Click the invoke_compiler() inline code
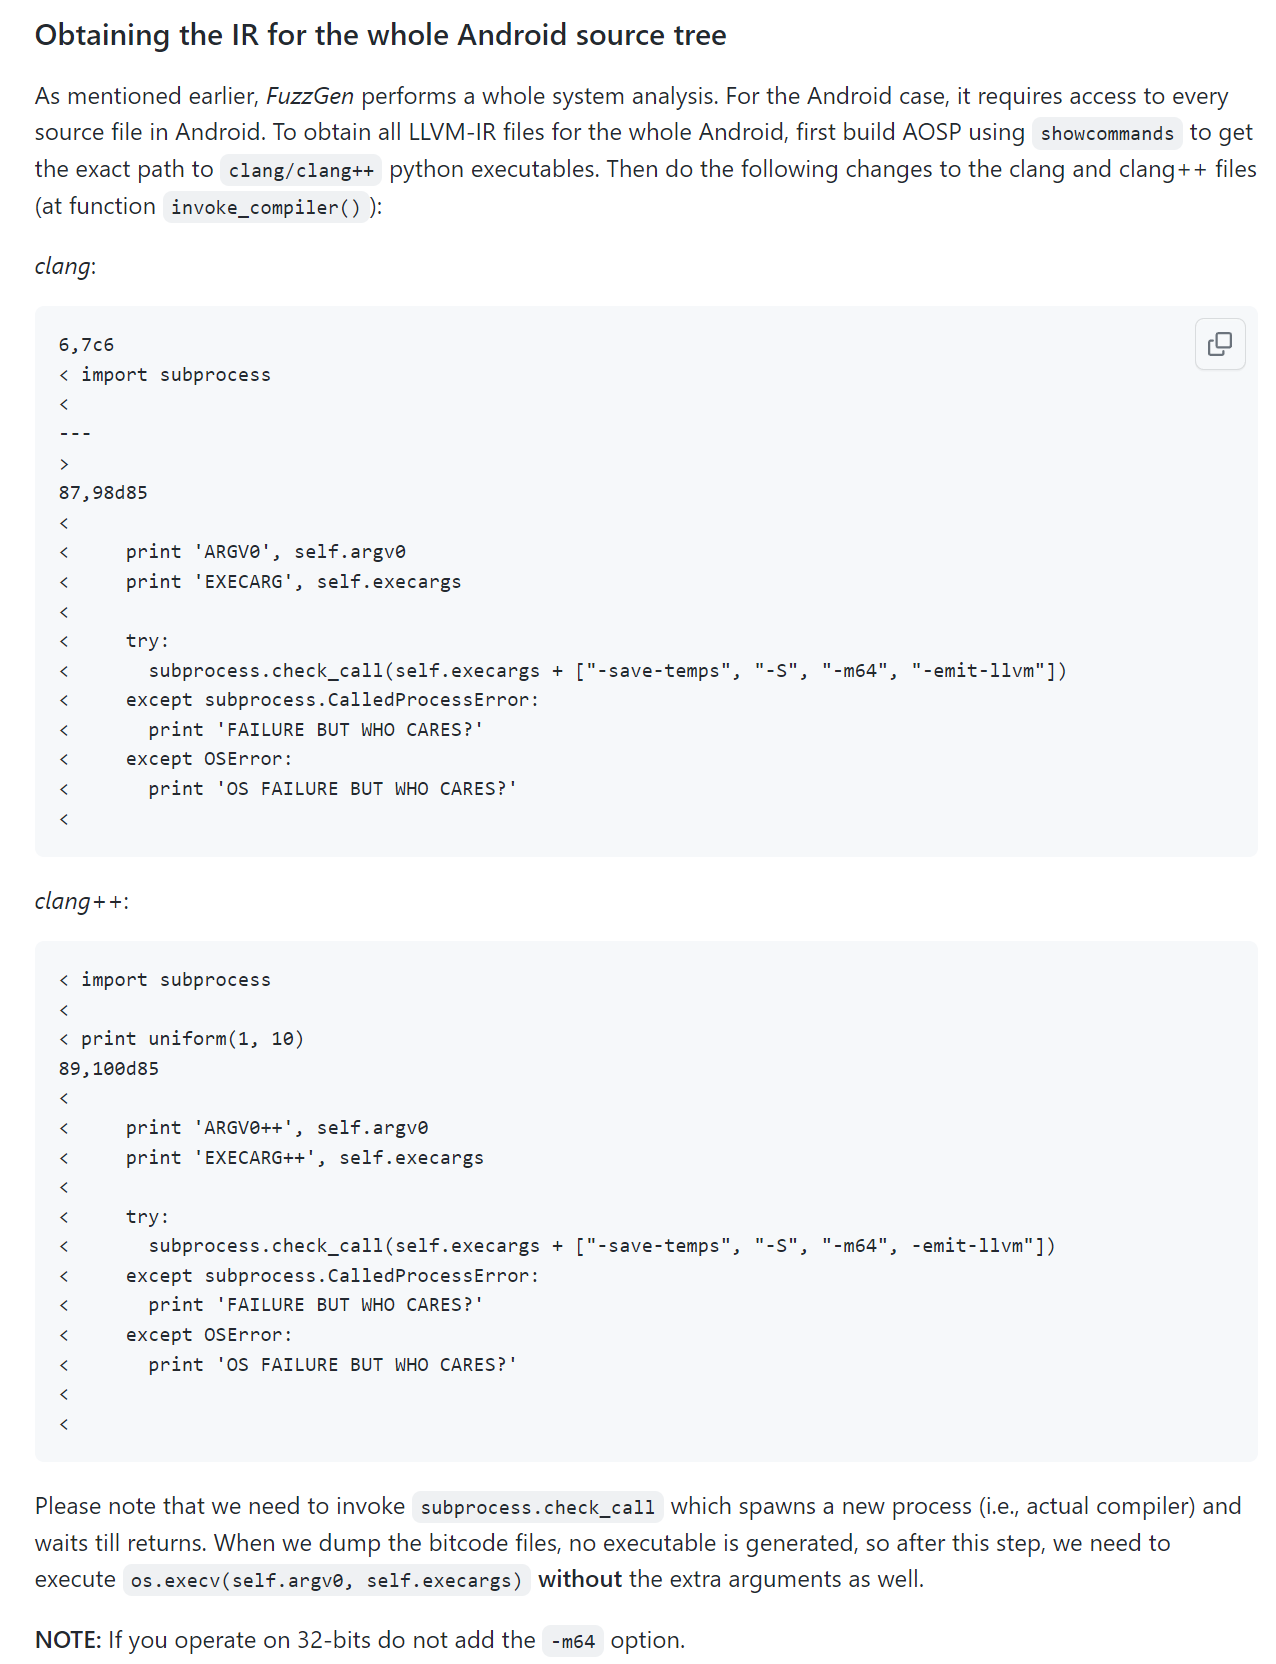Image resolution: width=1276 pixels, height=1664 pixels. 266,207
